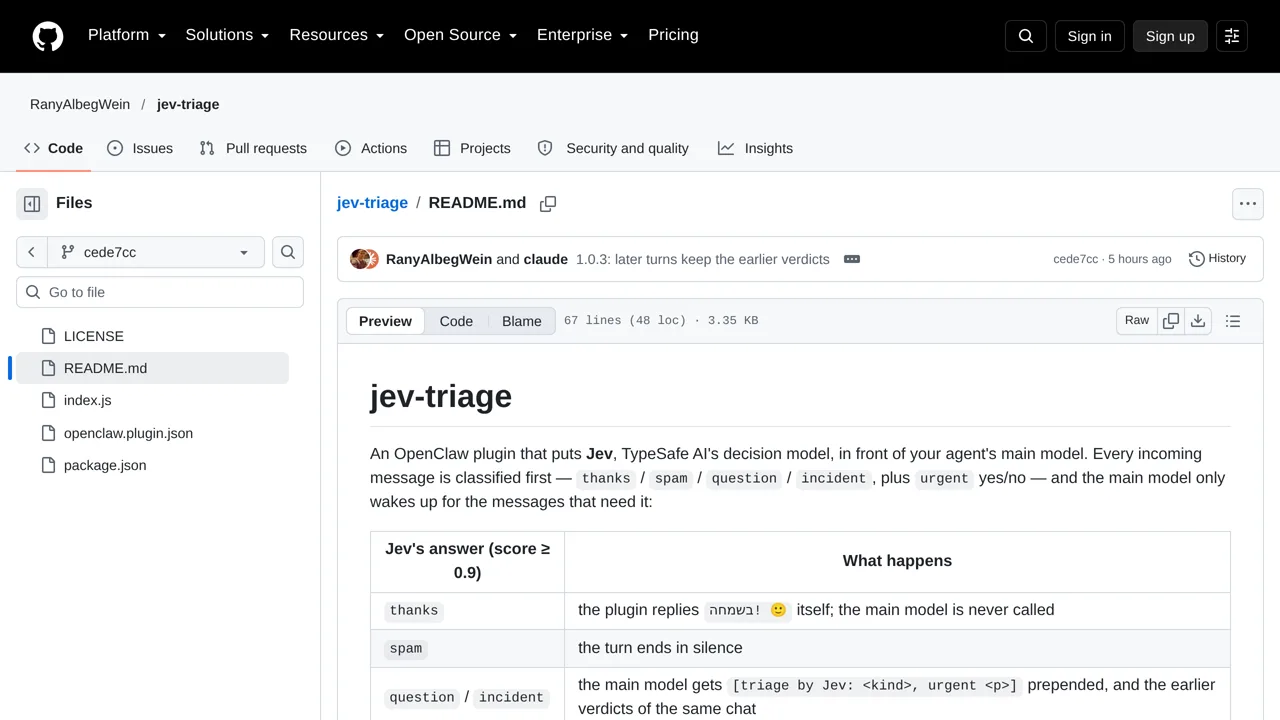Image resolution: width=1280 pixels, height=720 pixels.
Task: Click the Raw button
Action: tap(1137, 321)
